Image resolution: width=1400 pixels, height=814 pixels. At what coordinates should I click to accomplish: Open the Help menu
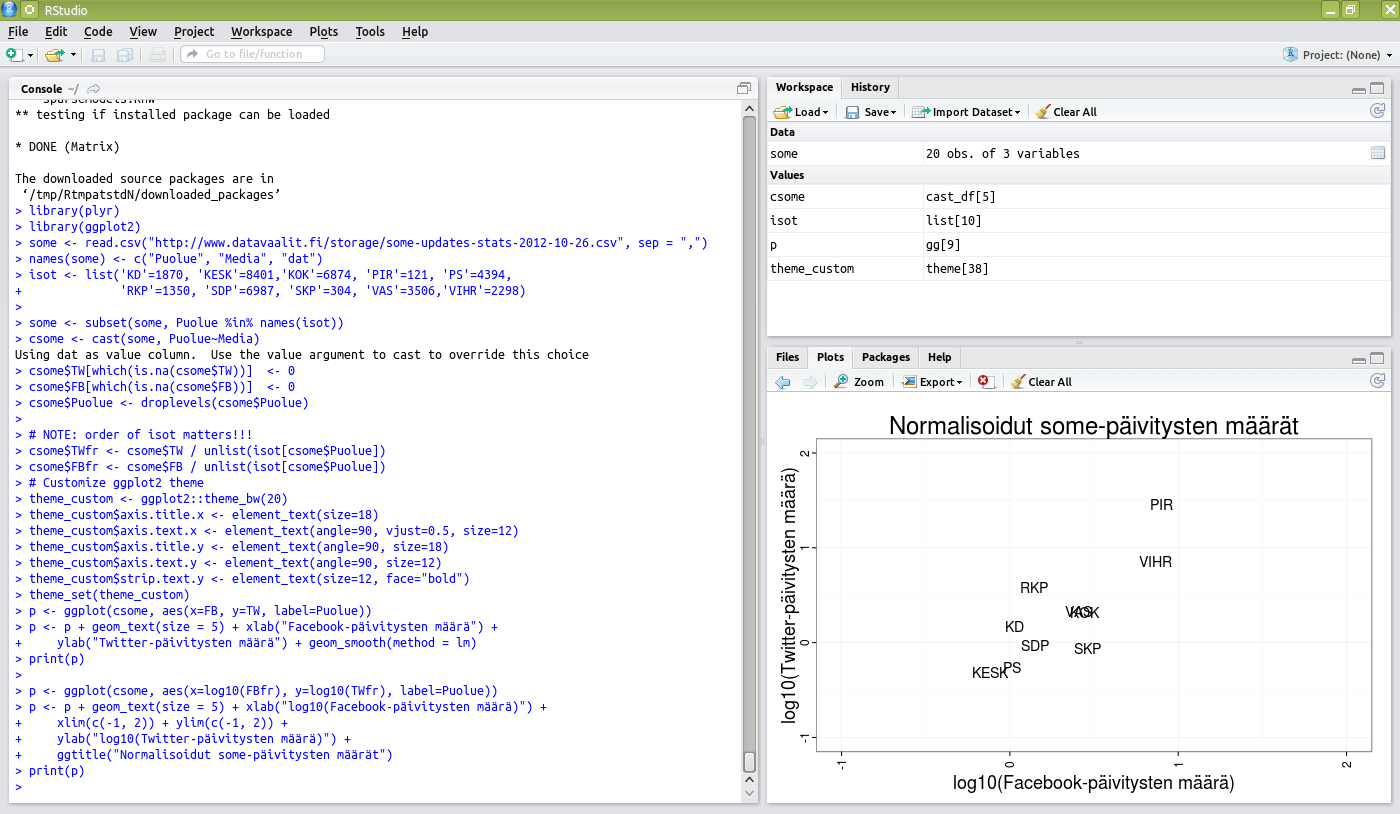click(415, 31)
